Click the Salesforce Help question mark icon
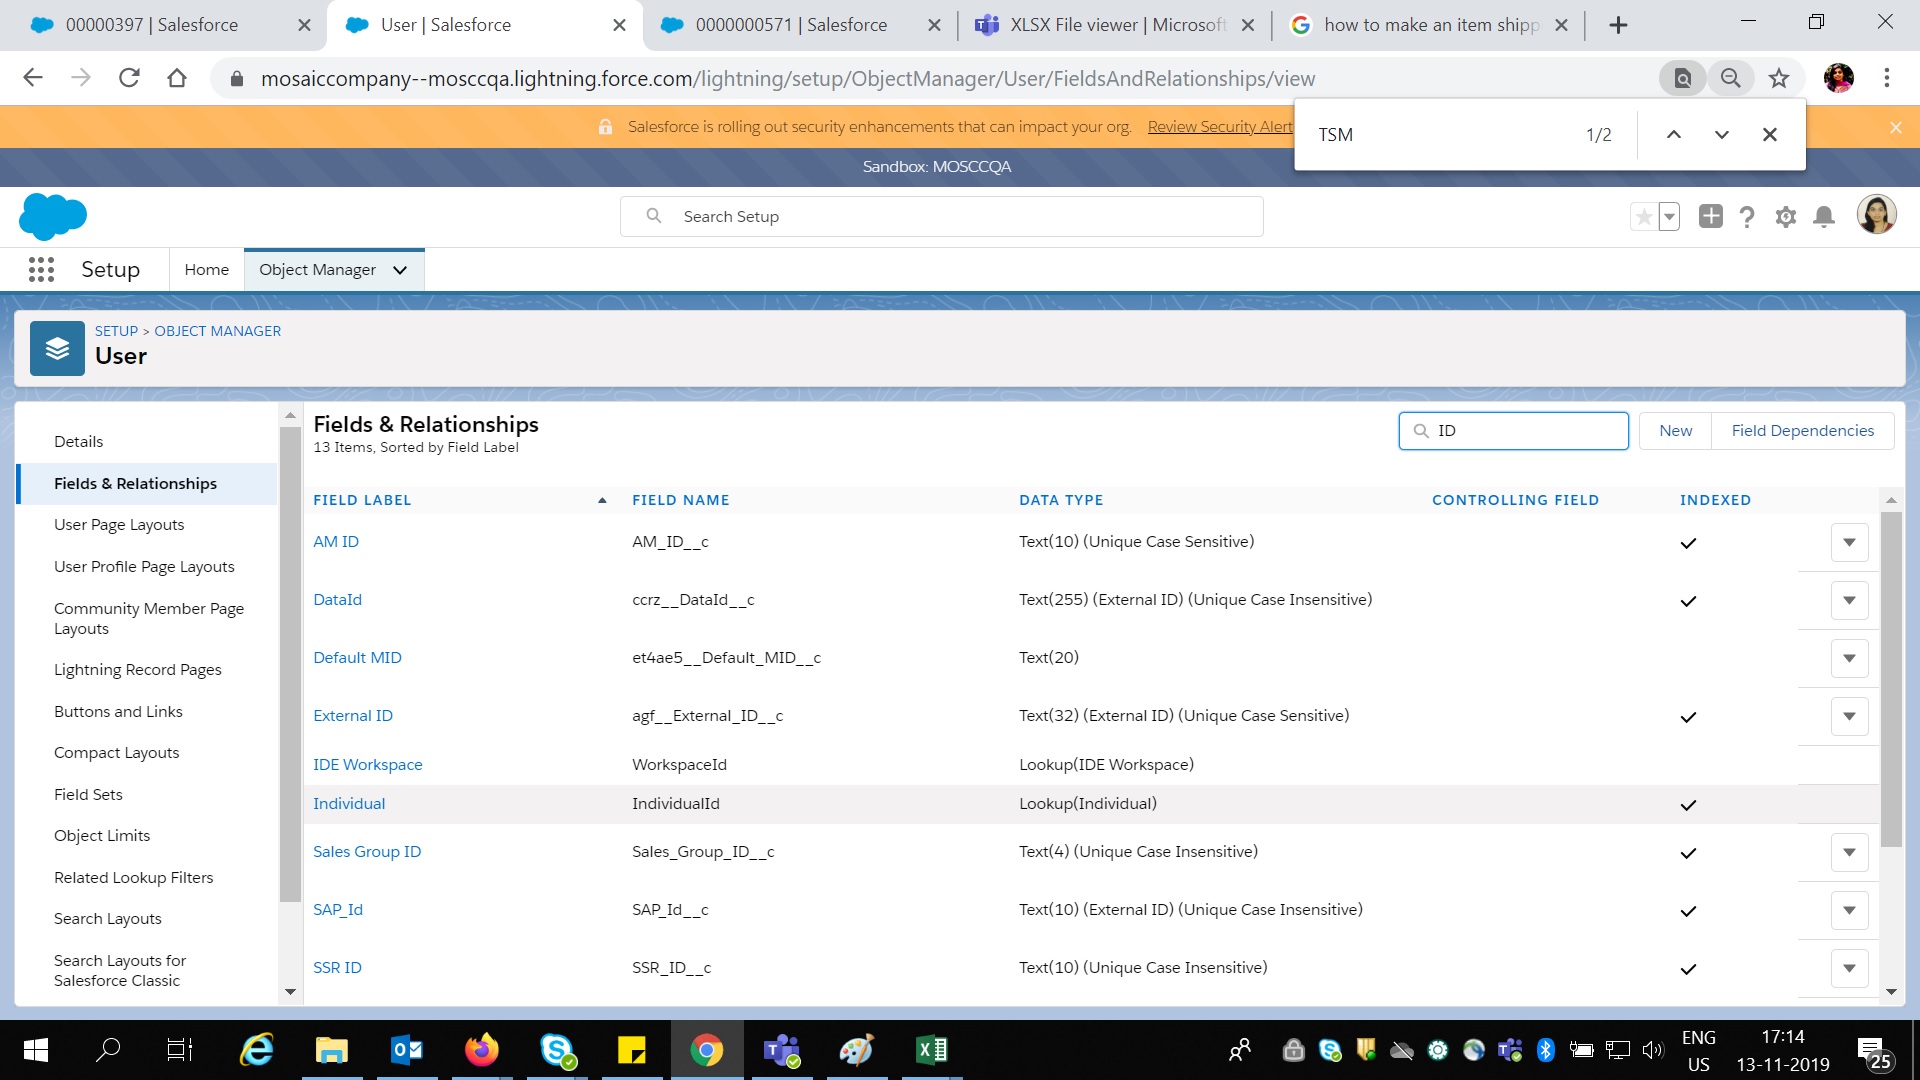1920x1080 pixels. 1747,216
